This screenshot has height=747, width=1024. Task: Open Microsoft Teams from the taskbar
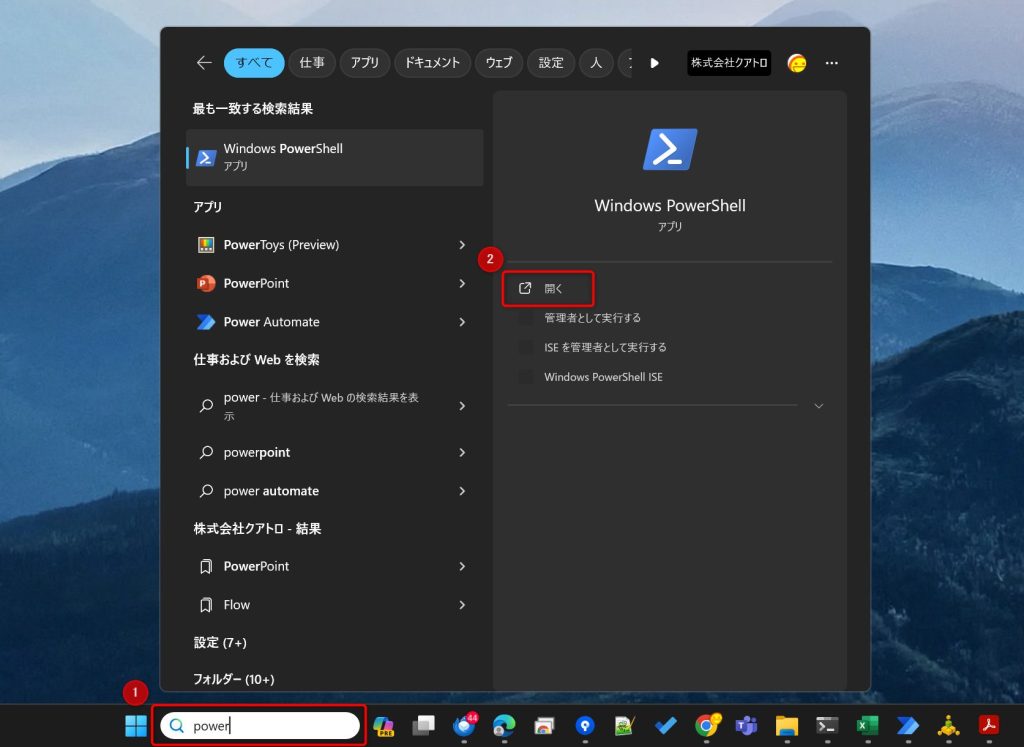(746, 725)
